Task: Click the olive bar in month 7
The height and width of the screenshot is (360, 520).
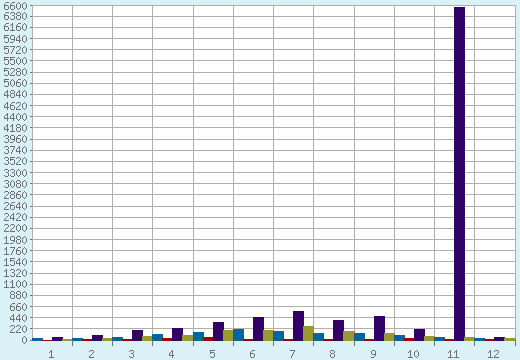Action: click(308, 333)
